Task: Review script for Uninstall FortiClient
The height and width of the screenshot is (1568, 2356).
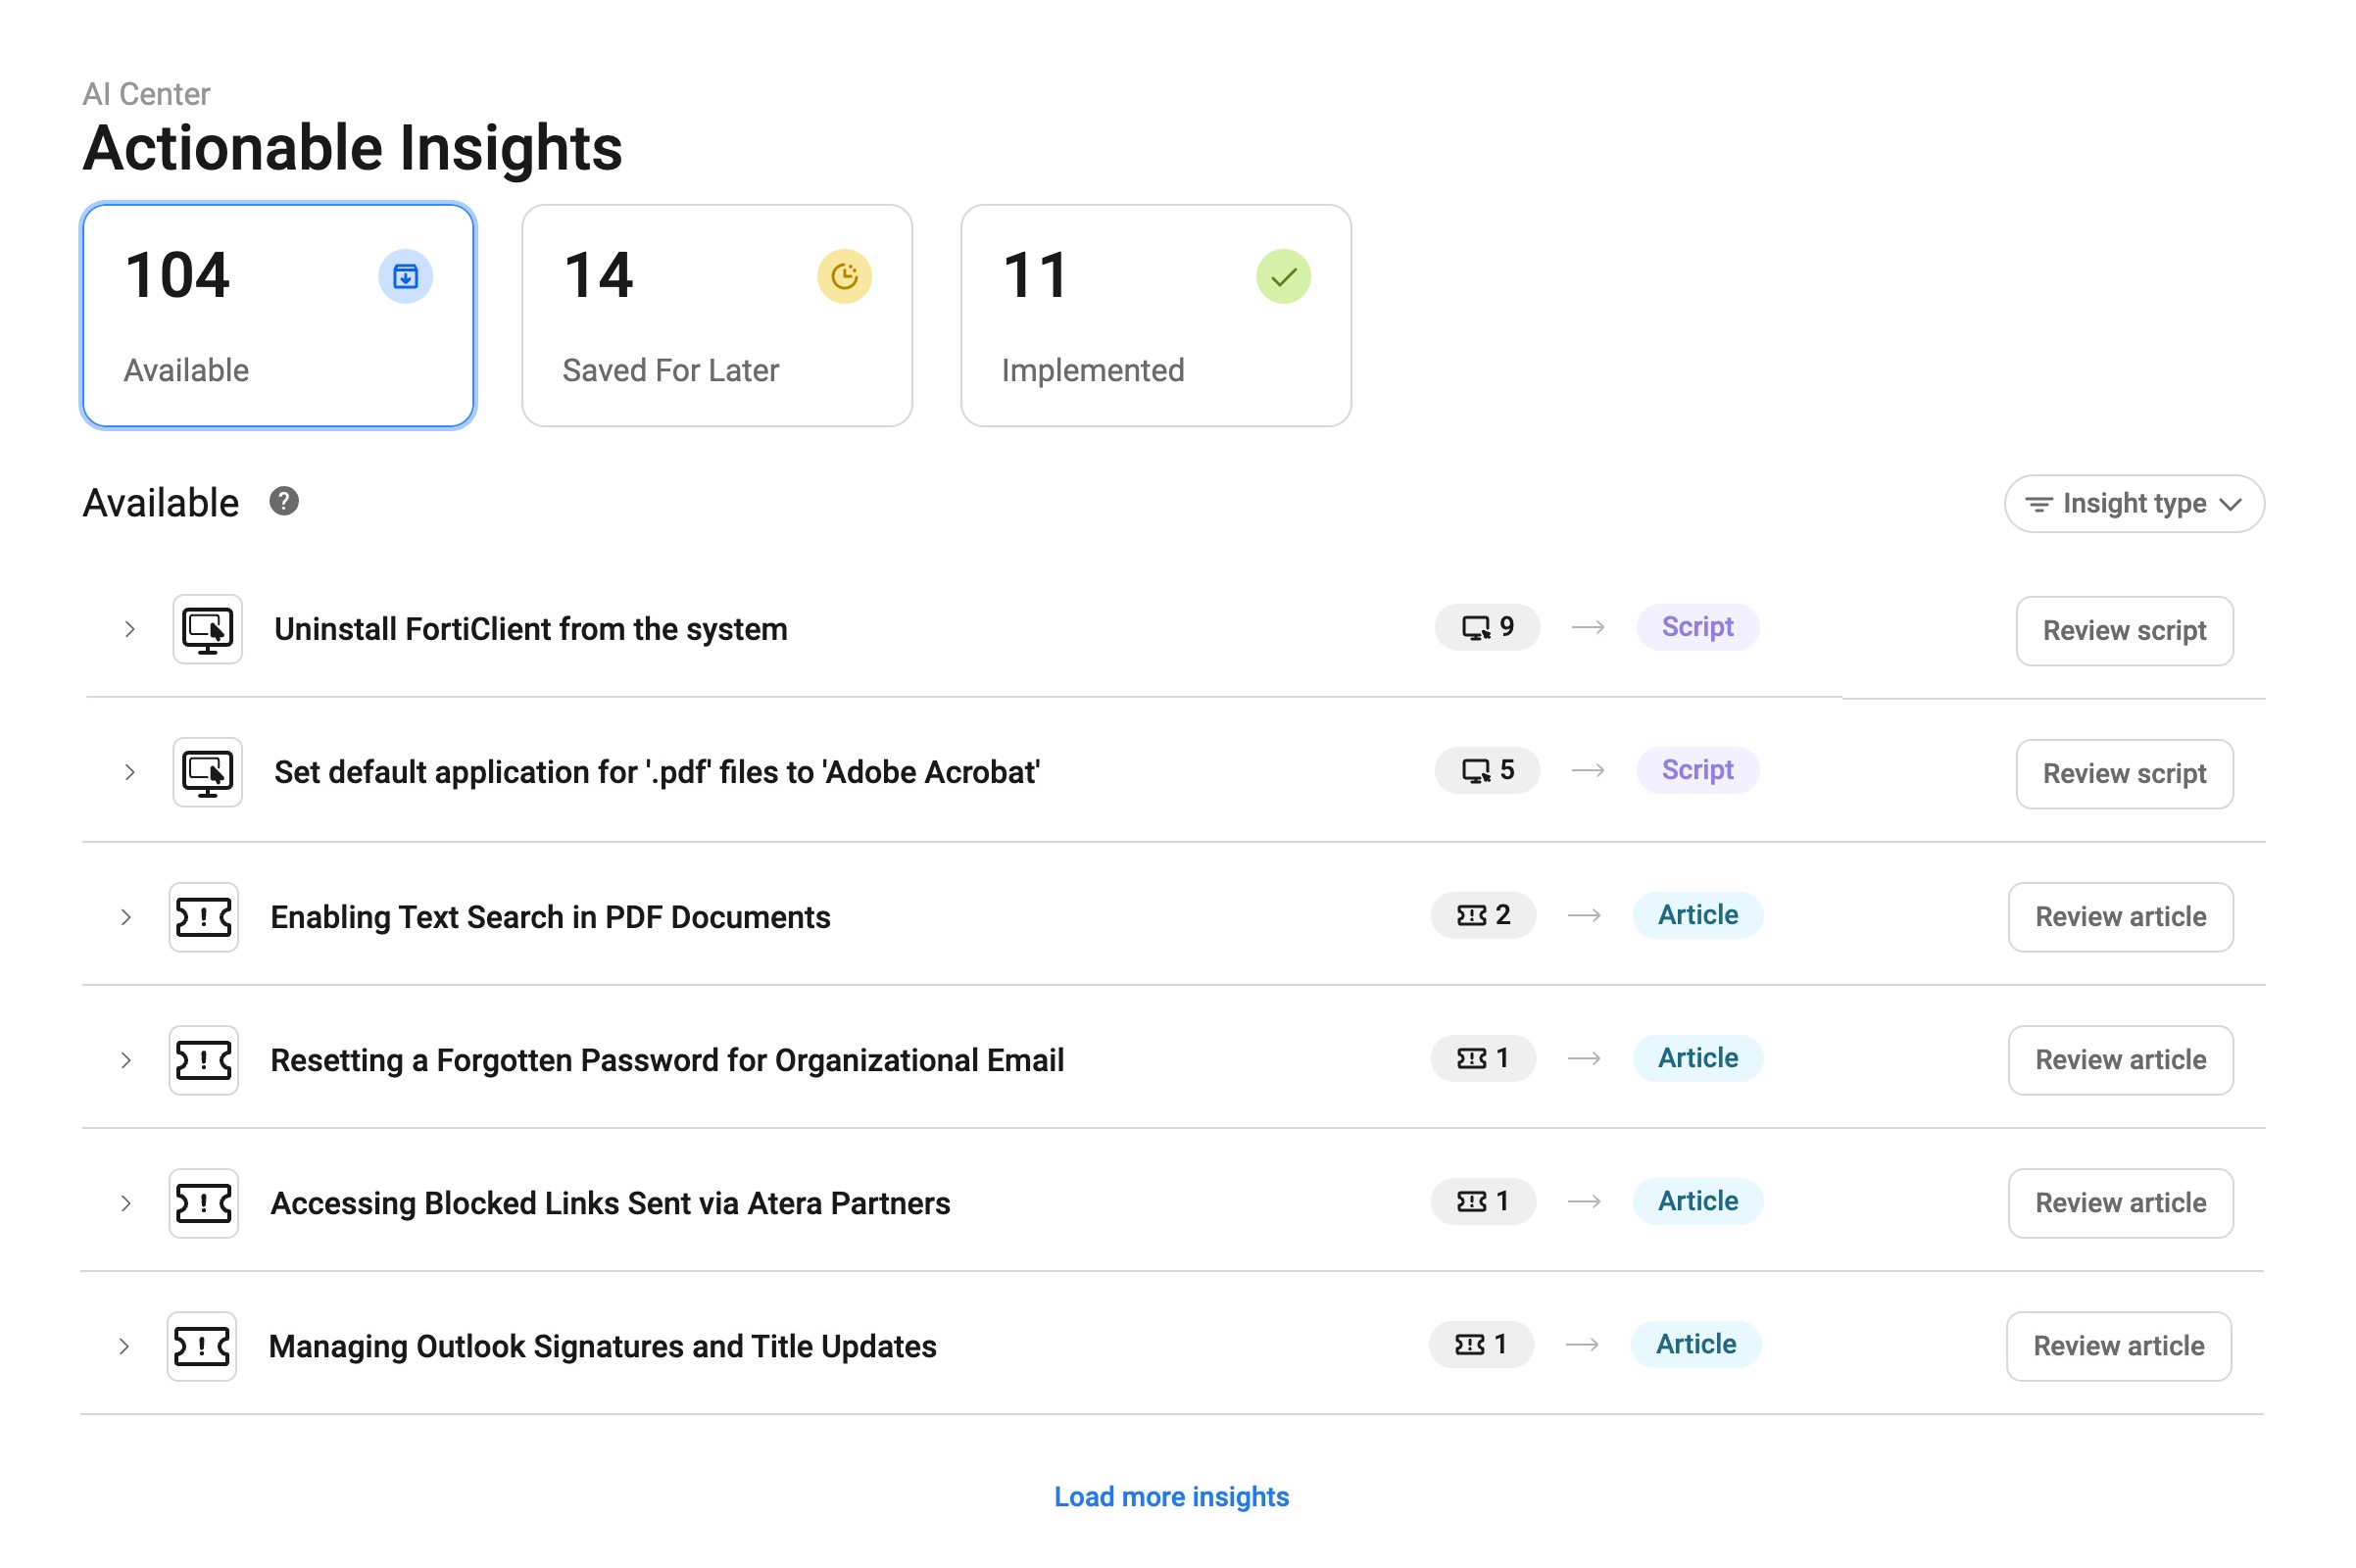Action: tap(2124, 631)
